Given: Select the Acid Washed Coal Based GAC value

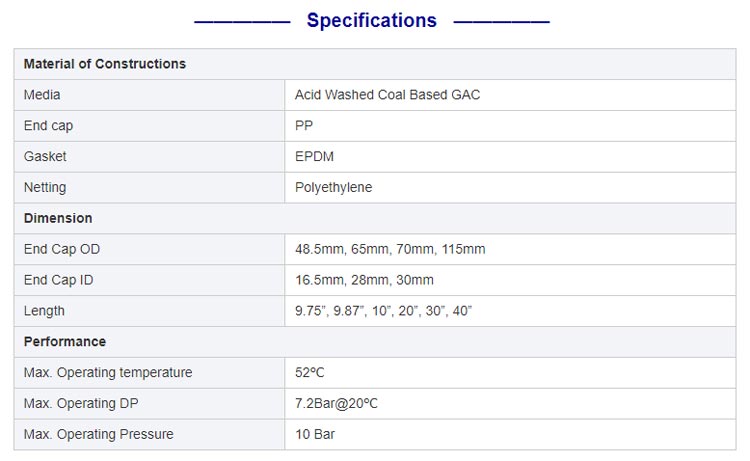Looking at the screenshot, I should tap(387, 95).
